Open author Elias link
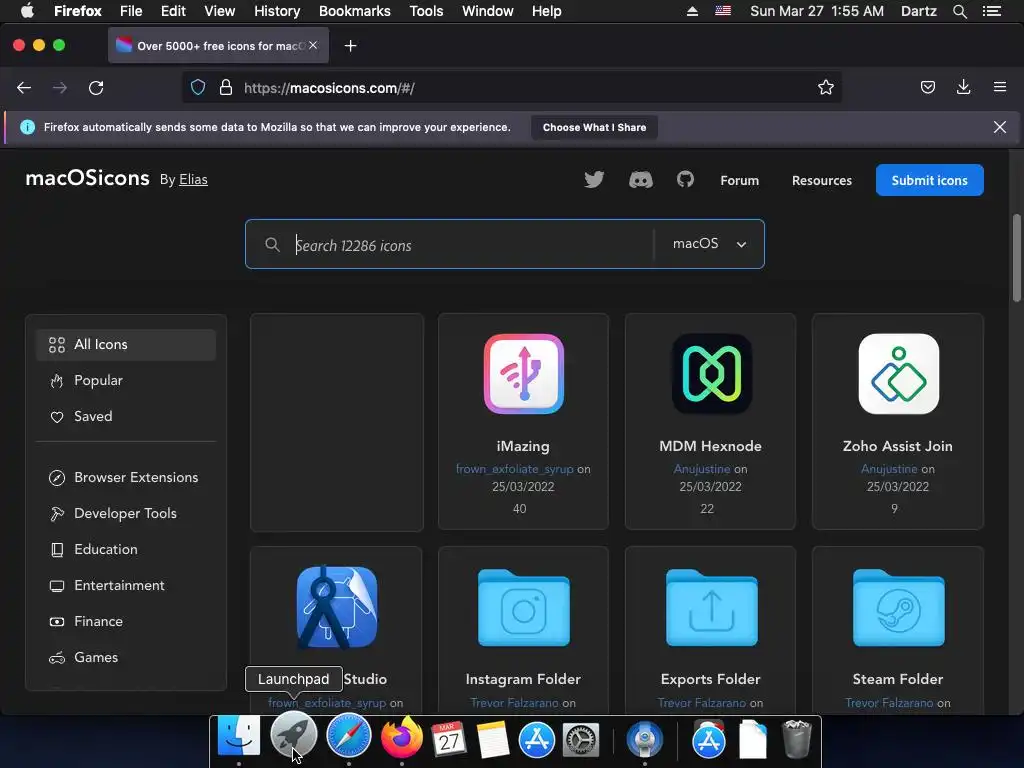 click(x=193, y=180)
